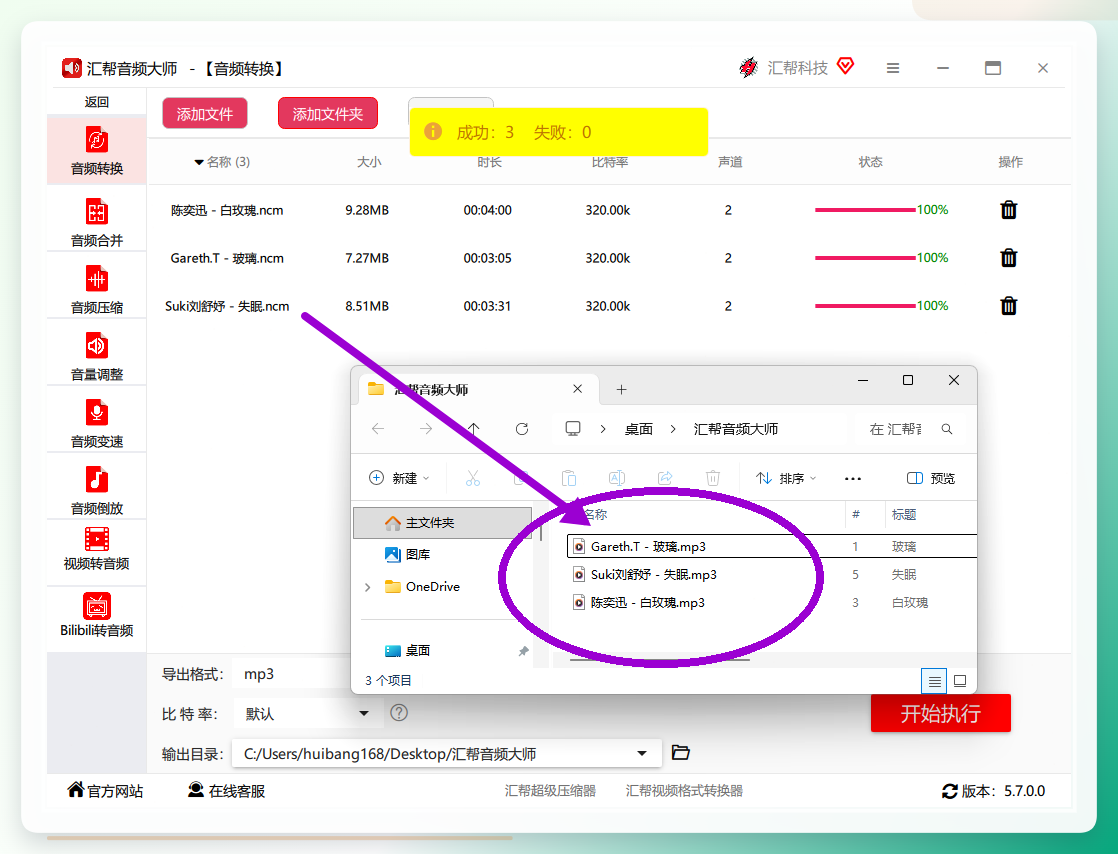Click Explorer delete trash icon
Image resolution: width=1118 pixels, height=854 pixels.
pos(713,478)
